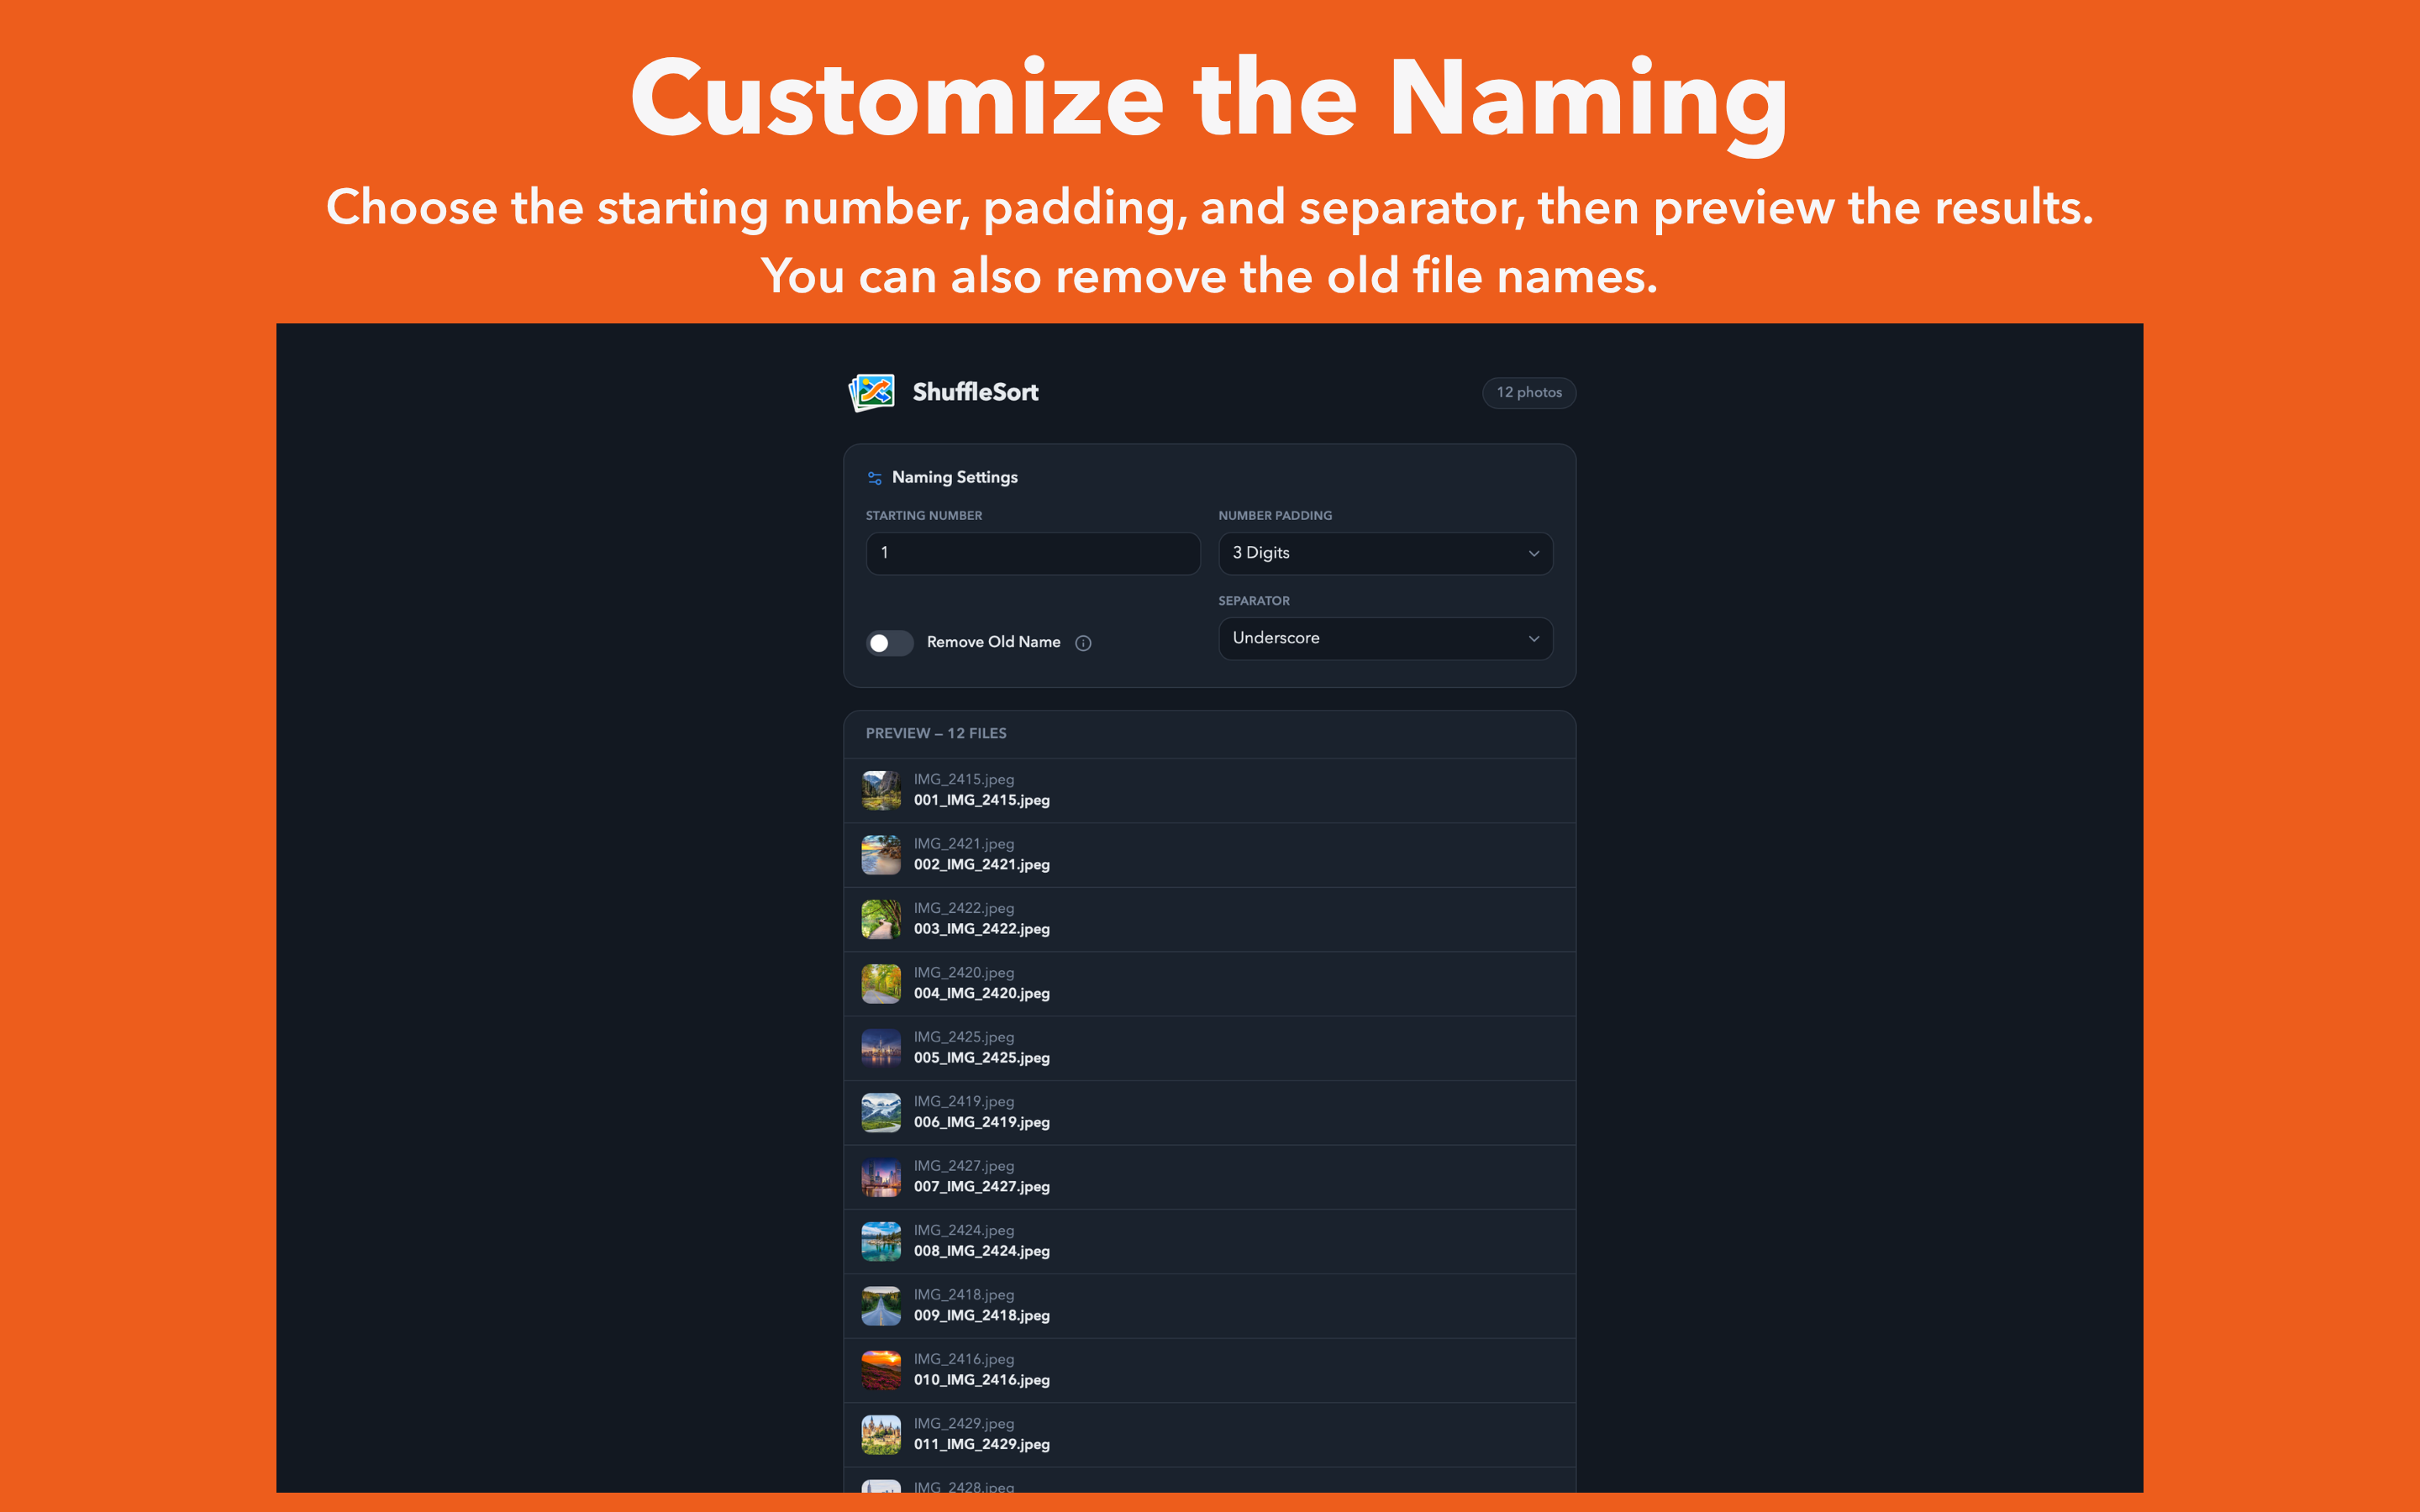Click new name 010_IMG_2416.jpeg
The width and height of the screenshot is (2420, 1512).
[981, 1380]
